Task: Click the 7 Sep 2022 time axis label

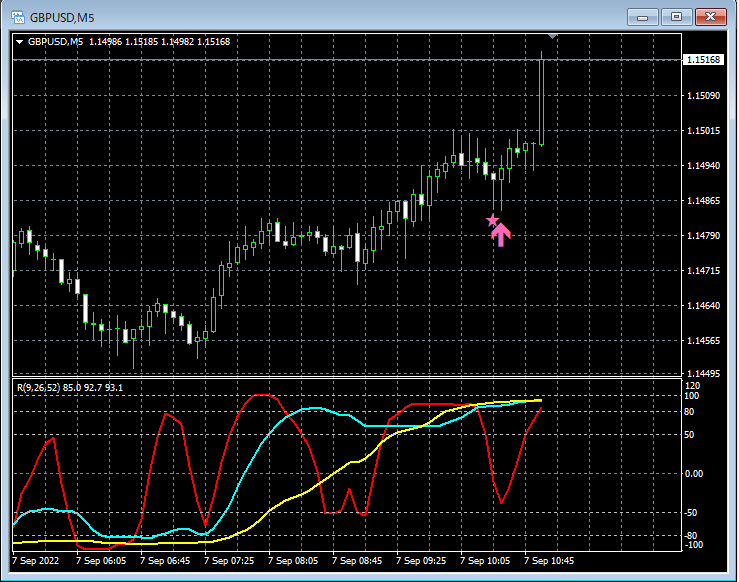Action: 36,561
